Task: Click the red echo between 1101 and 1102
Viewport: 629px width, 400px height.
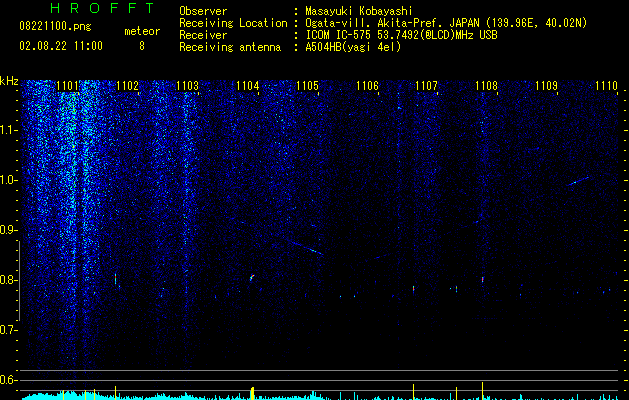Action: click(x=116, y=278)
